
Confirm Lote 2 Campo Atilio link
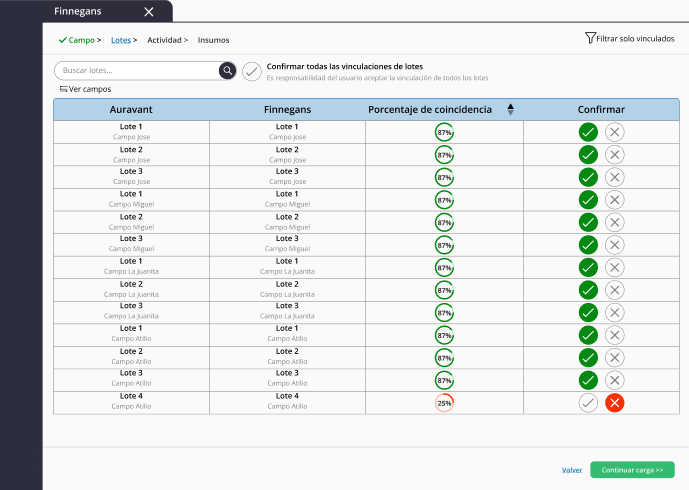[x=588, y=358]
